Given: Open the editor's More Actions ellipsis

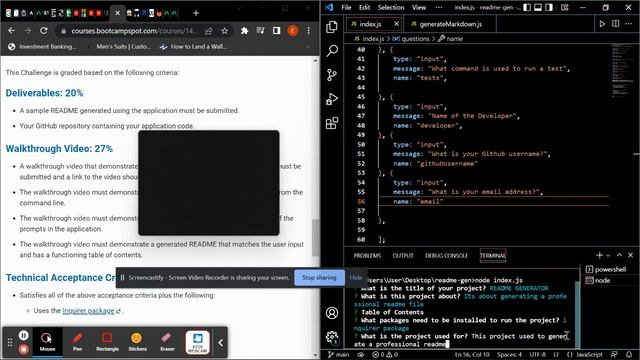Looking at the screenshot, I should 628,24.
